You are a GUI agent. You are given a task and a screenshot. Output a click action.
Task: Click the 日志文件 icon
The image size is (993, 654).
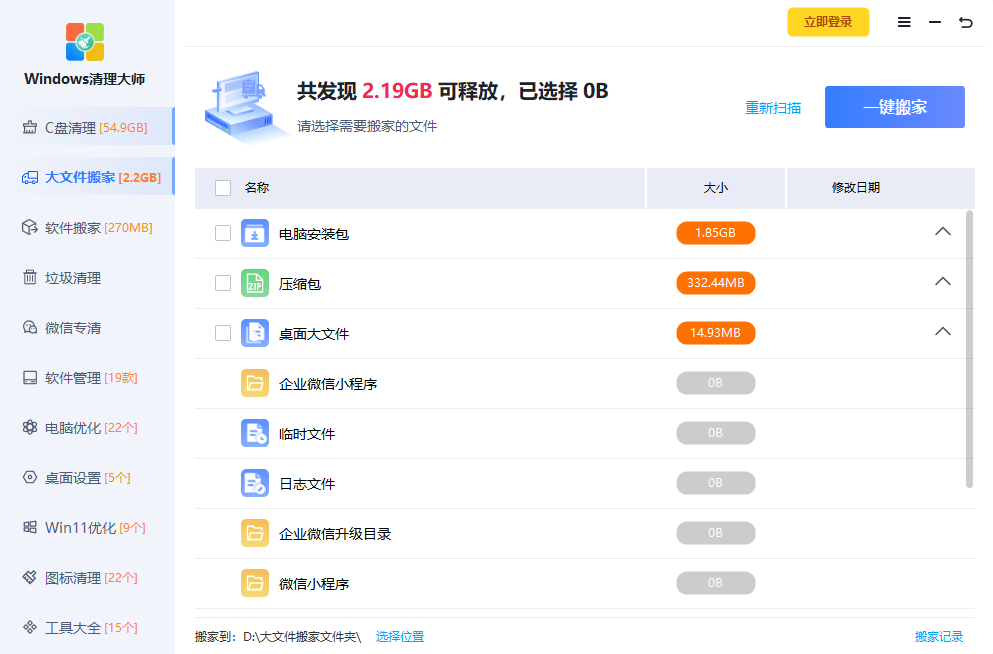(x=255, y=484)
